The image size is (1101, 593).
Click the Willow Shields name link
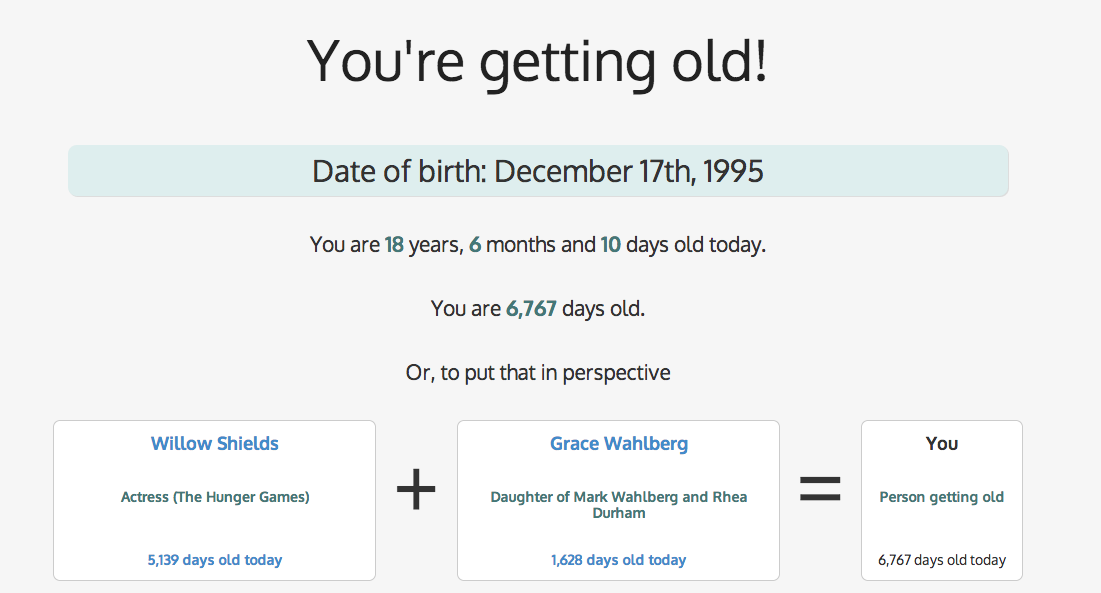tap(215, 443)
